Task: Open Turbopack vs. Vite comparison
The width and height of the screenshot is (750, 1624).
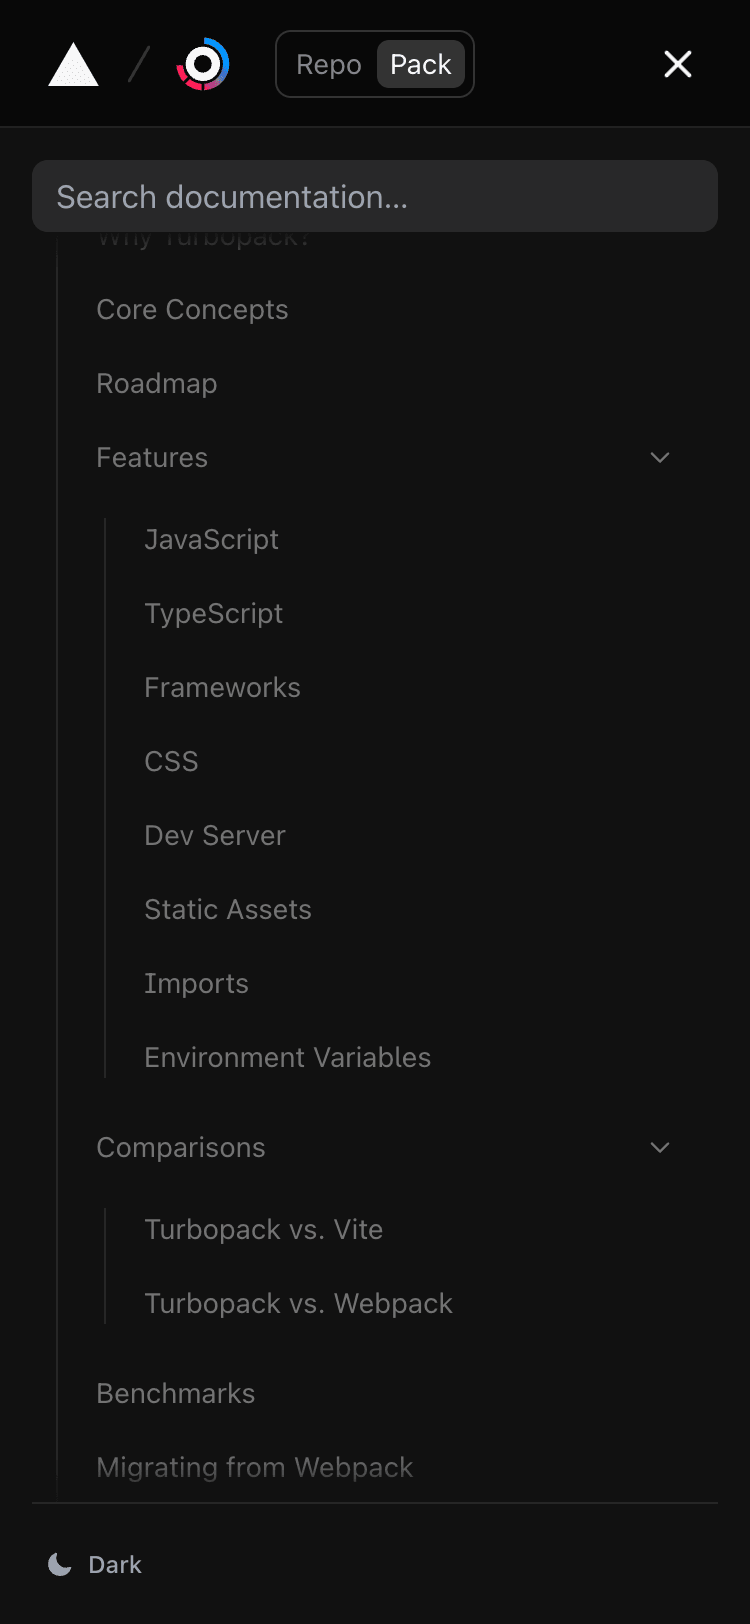Action: click(263, 1229)
